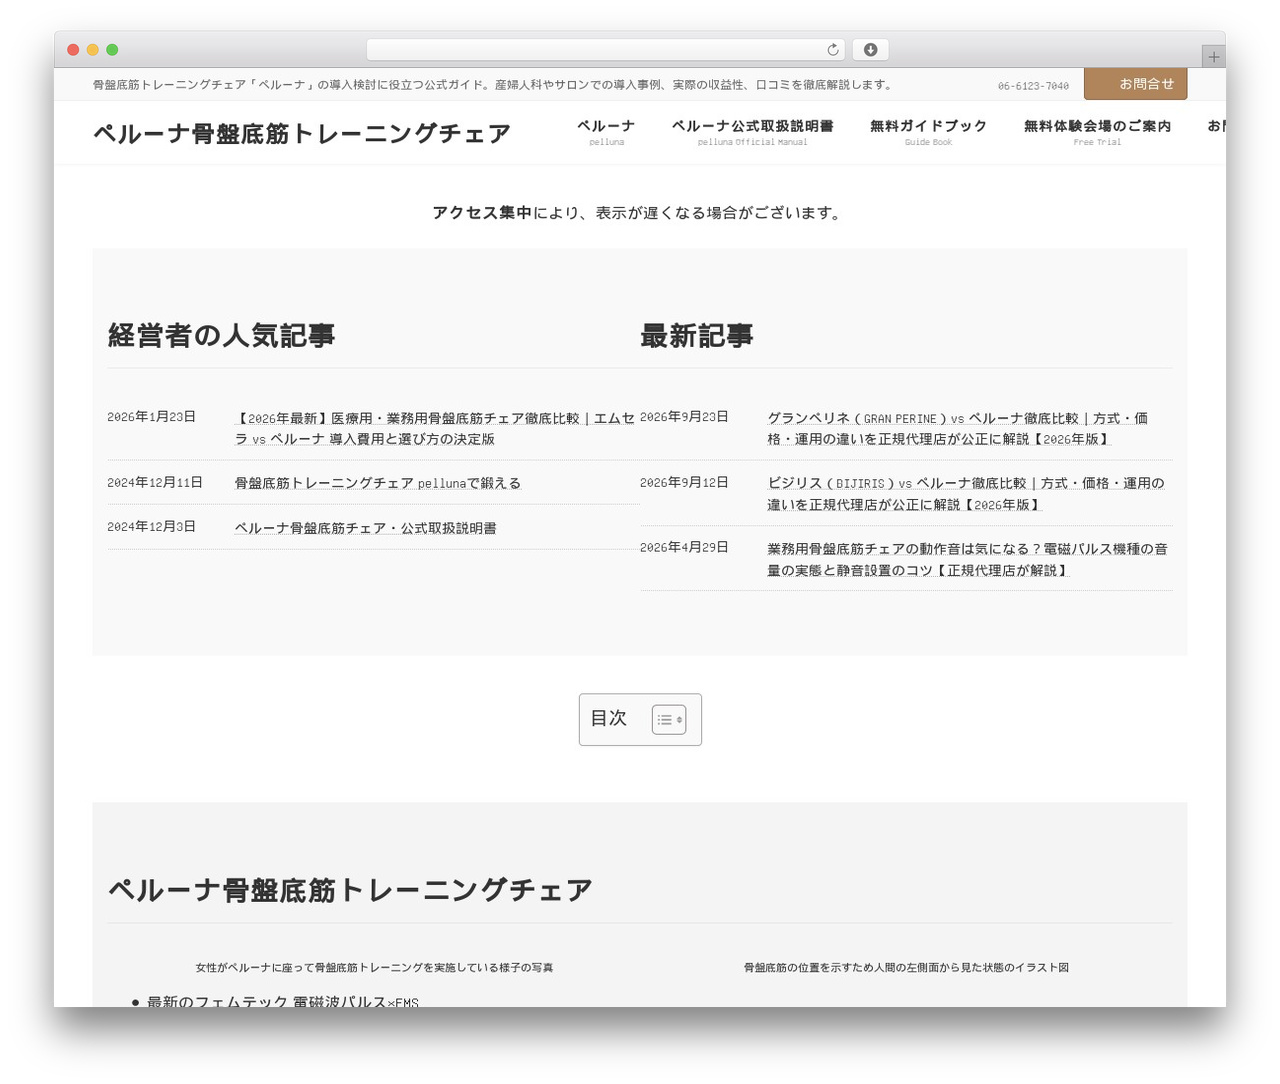Click the 経営者の人気記事 heading
This screenshot has width=1280, height=1084.
(221, 335)
